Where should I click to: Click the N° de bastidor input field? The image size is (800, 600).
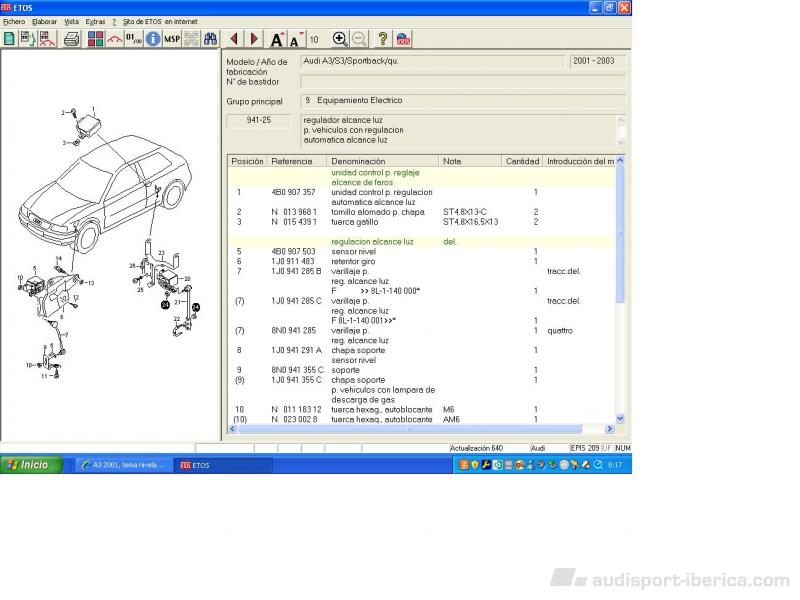463,82
